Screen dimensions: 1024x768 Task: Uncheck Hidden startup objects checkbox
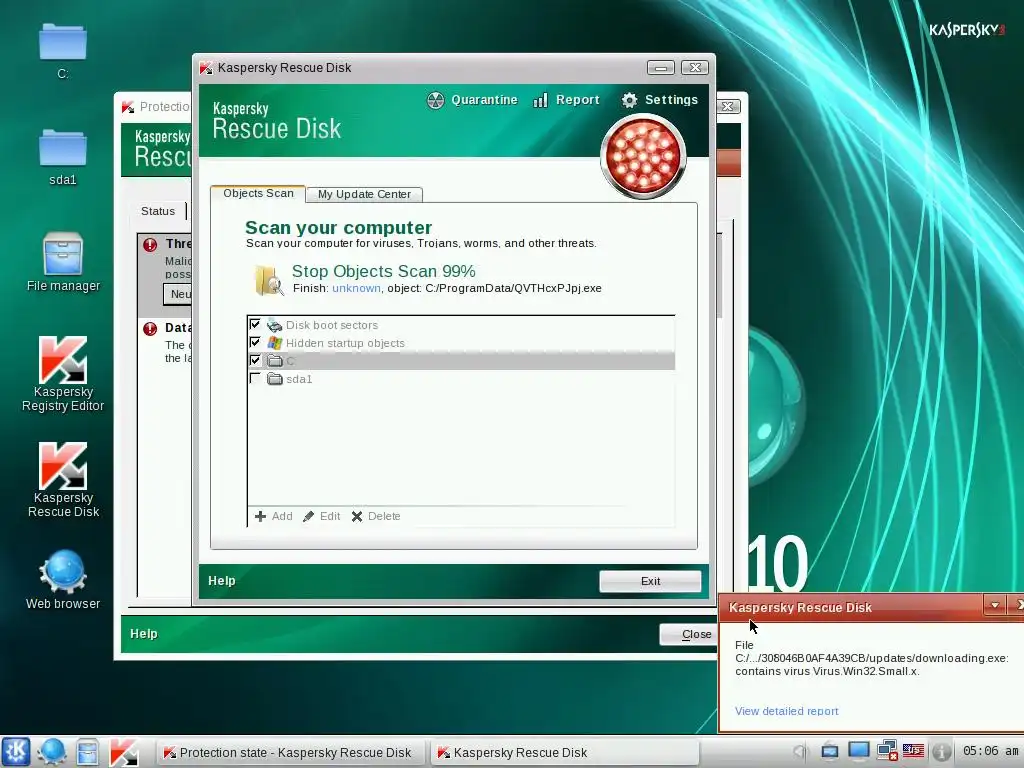pos(255,342)
